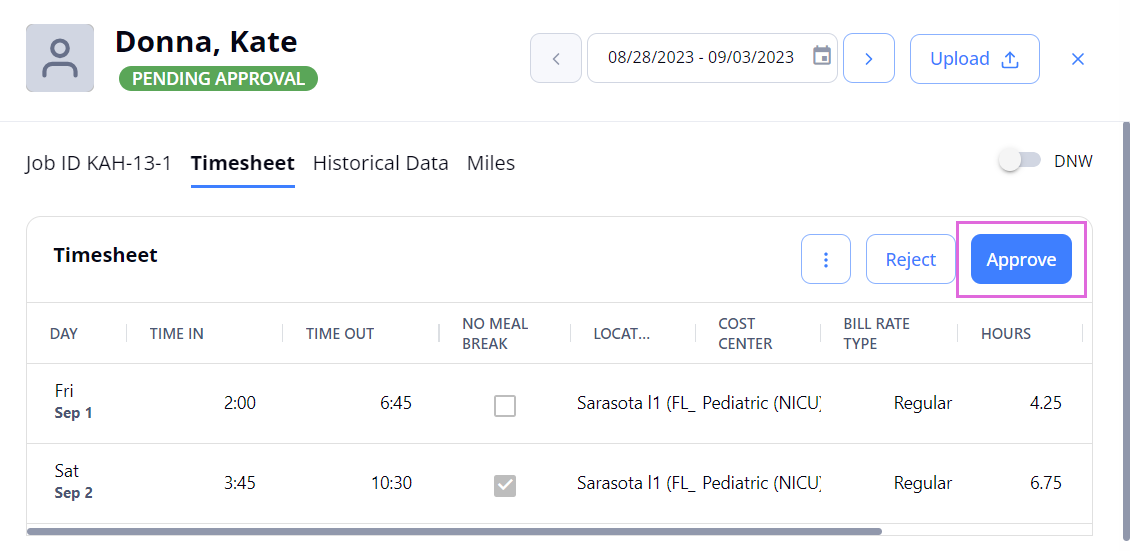Image resolution: width=1130 pixels, height=551 pixels.
Task: Toggle the DNW switch
Action: point(1020,161)
